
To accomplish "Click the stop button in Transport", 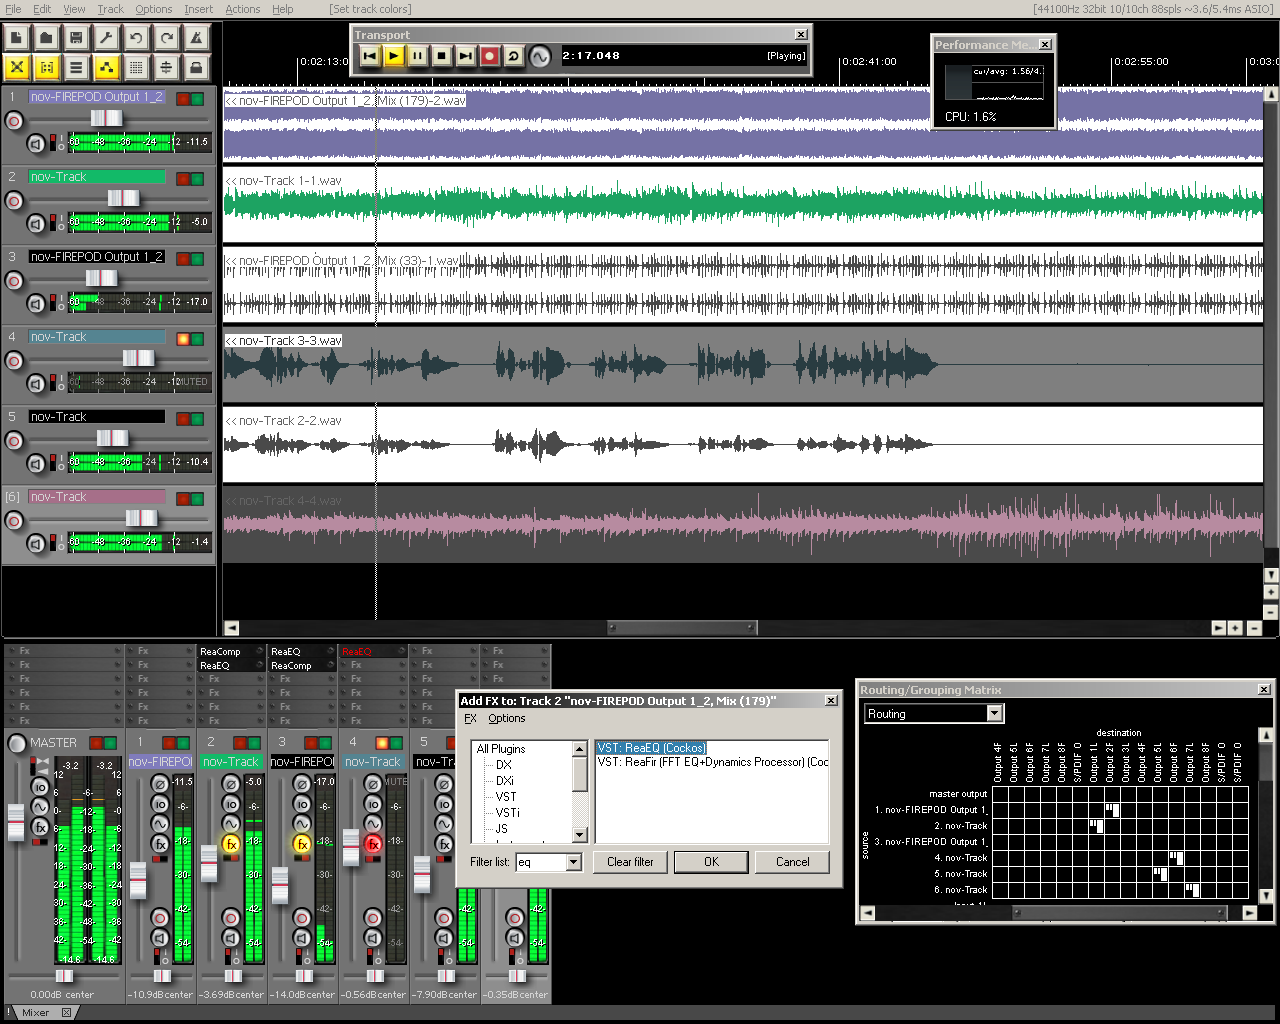I will click(441, 56).
